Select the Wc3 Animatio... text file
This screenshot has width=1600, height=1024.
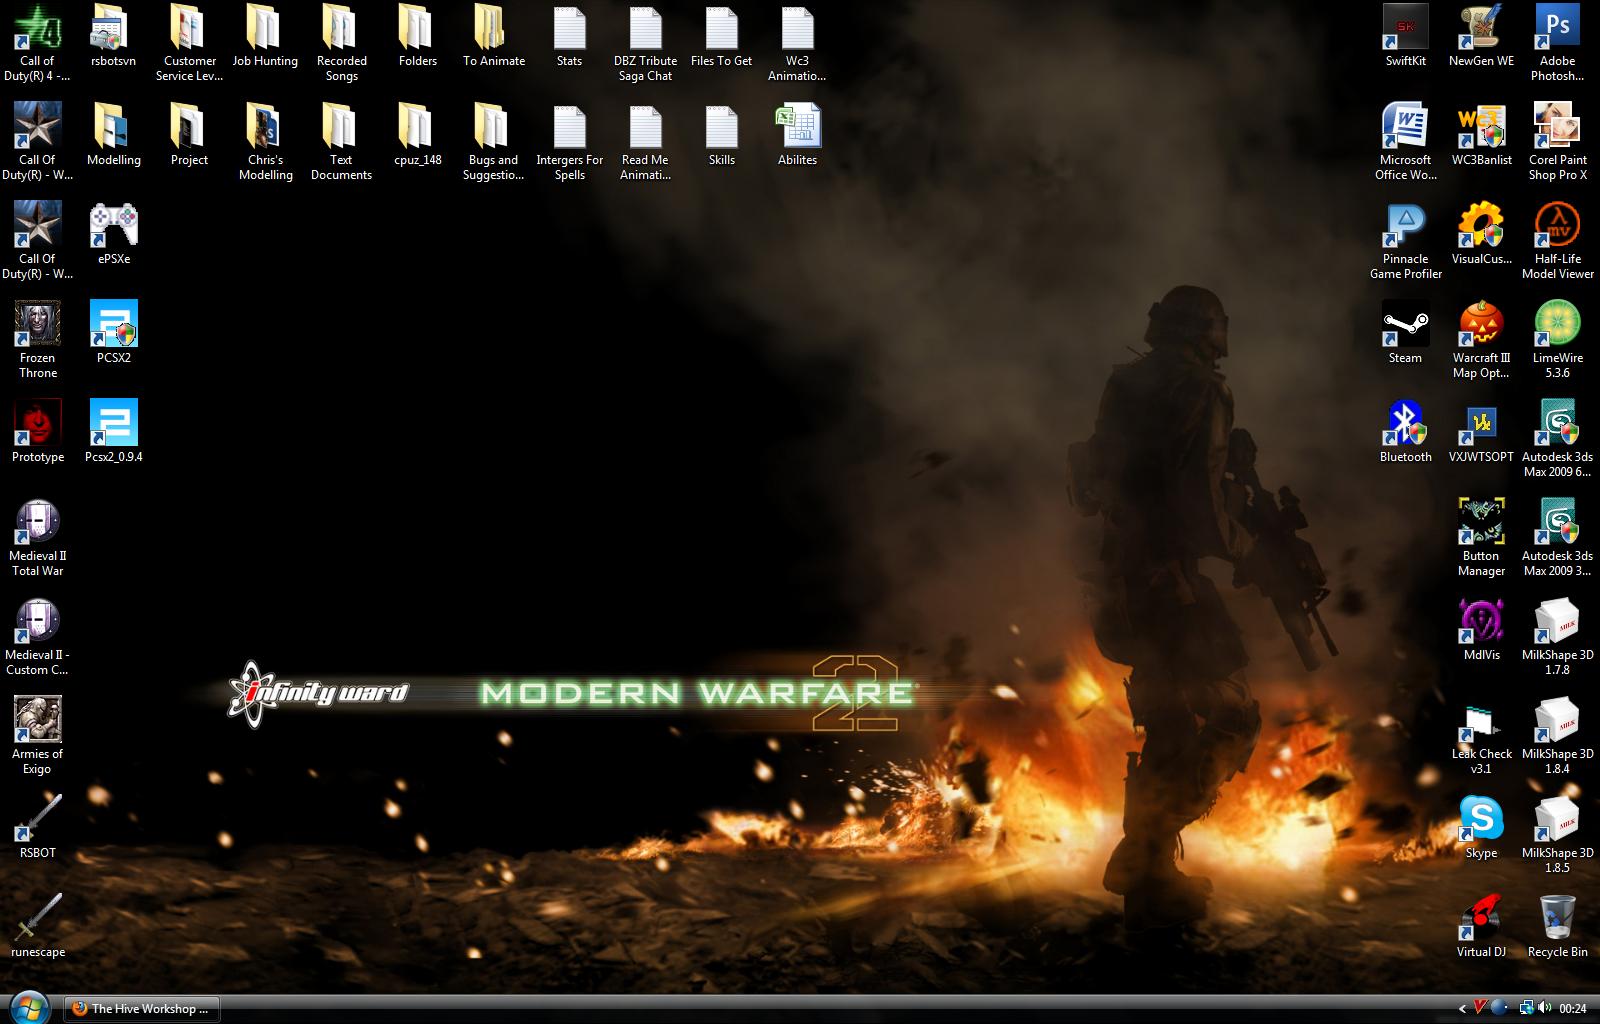(x=797, y=44)
